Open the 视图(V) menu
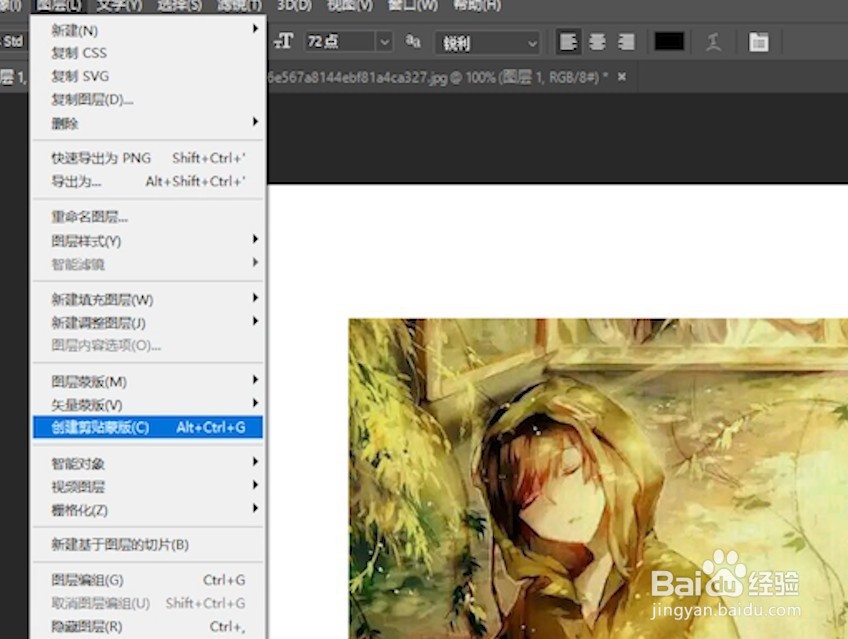The width and height of the screenshot is (848, 639). 350,5
